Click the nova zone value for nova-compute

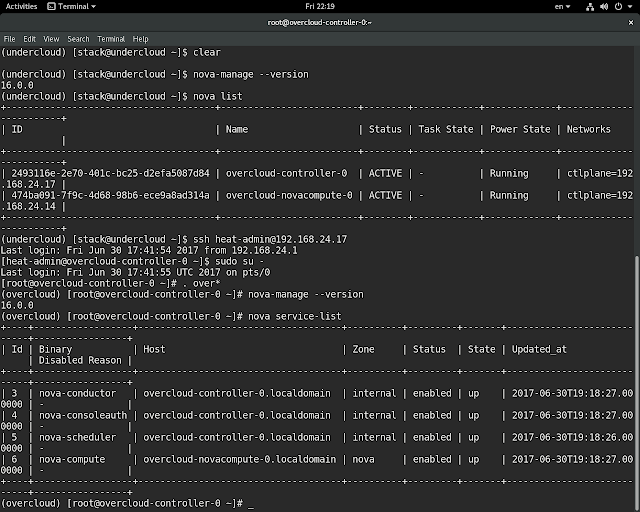[363, 460]
